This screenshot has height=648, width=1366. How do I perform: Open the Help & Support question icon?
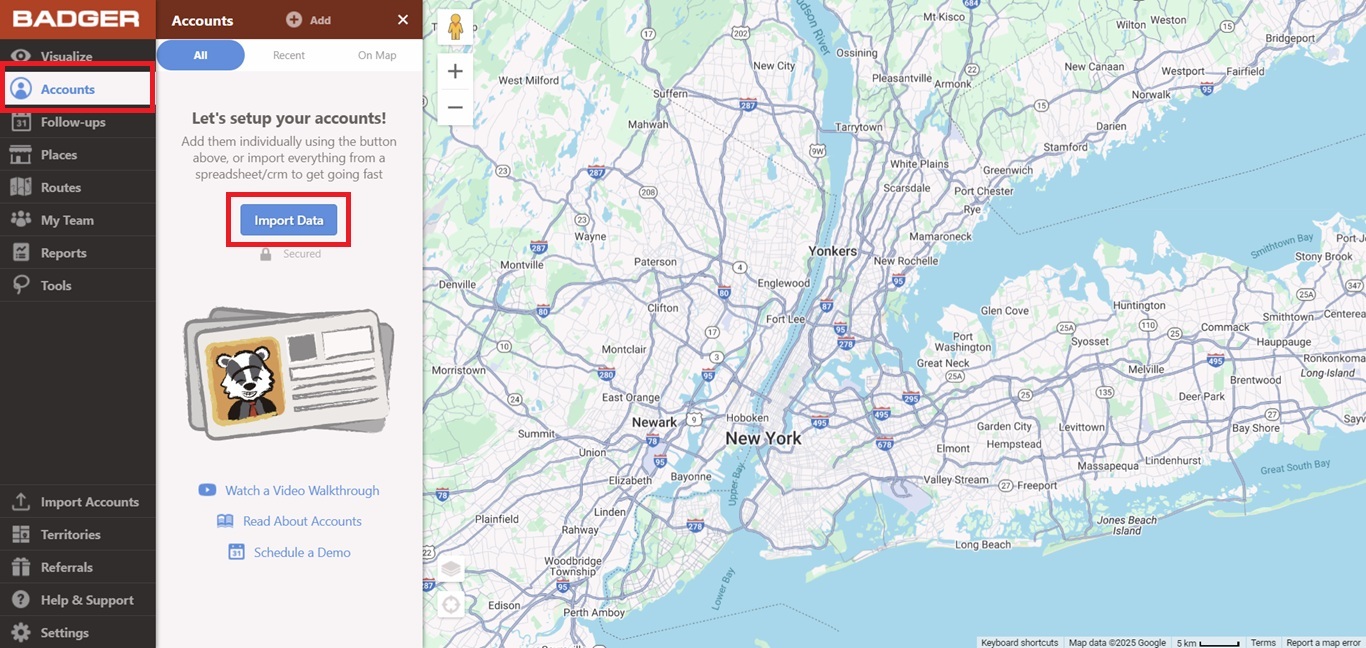pos(21,600)
